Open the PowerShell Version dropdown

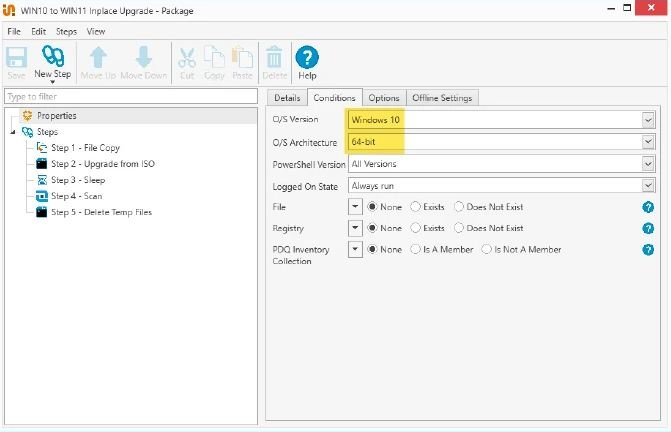click(x=648, y=164)
